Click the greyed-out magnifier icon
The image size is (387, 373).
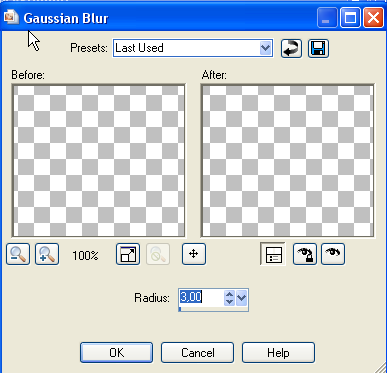[158, 254]
